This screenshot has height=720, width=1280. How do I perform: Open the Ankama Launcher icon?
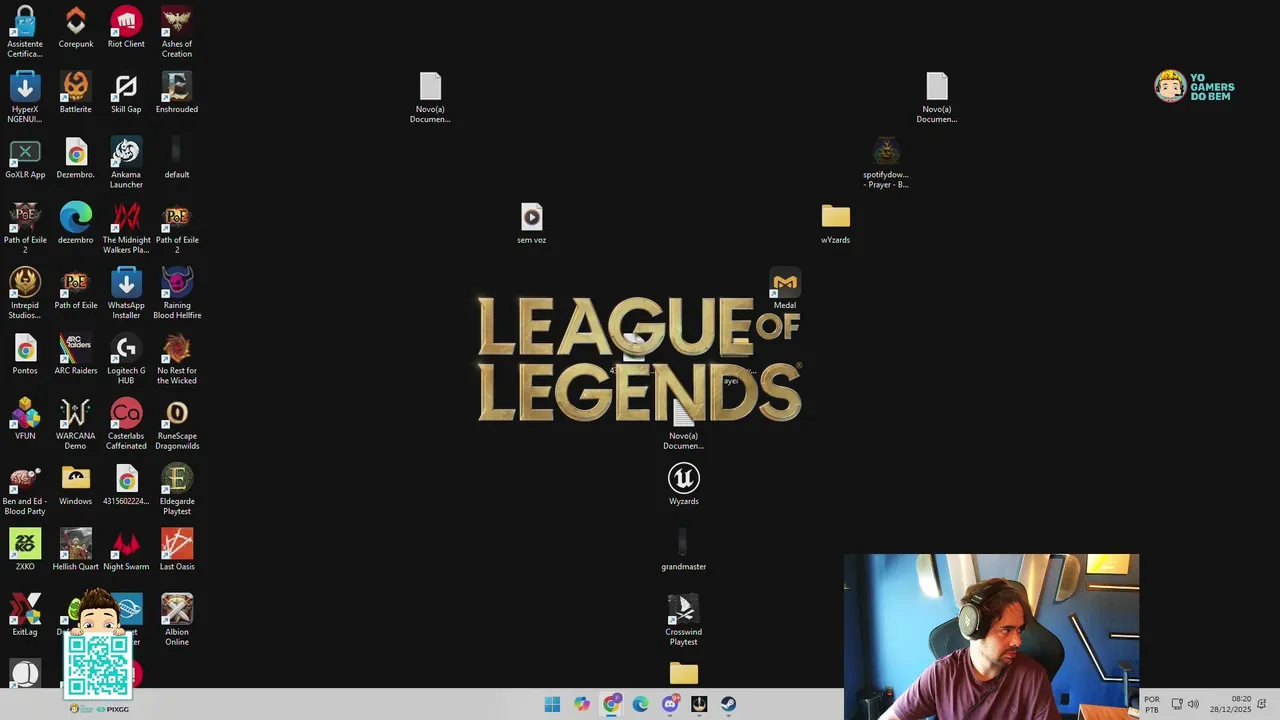coord(126,162)
